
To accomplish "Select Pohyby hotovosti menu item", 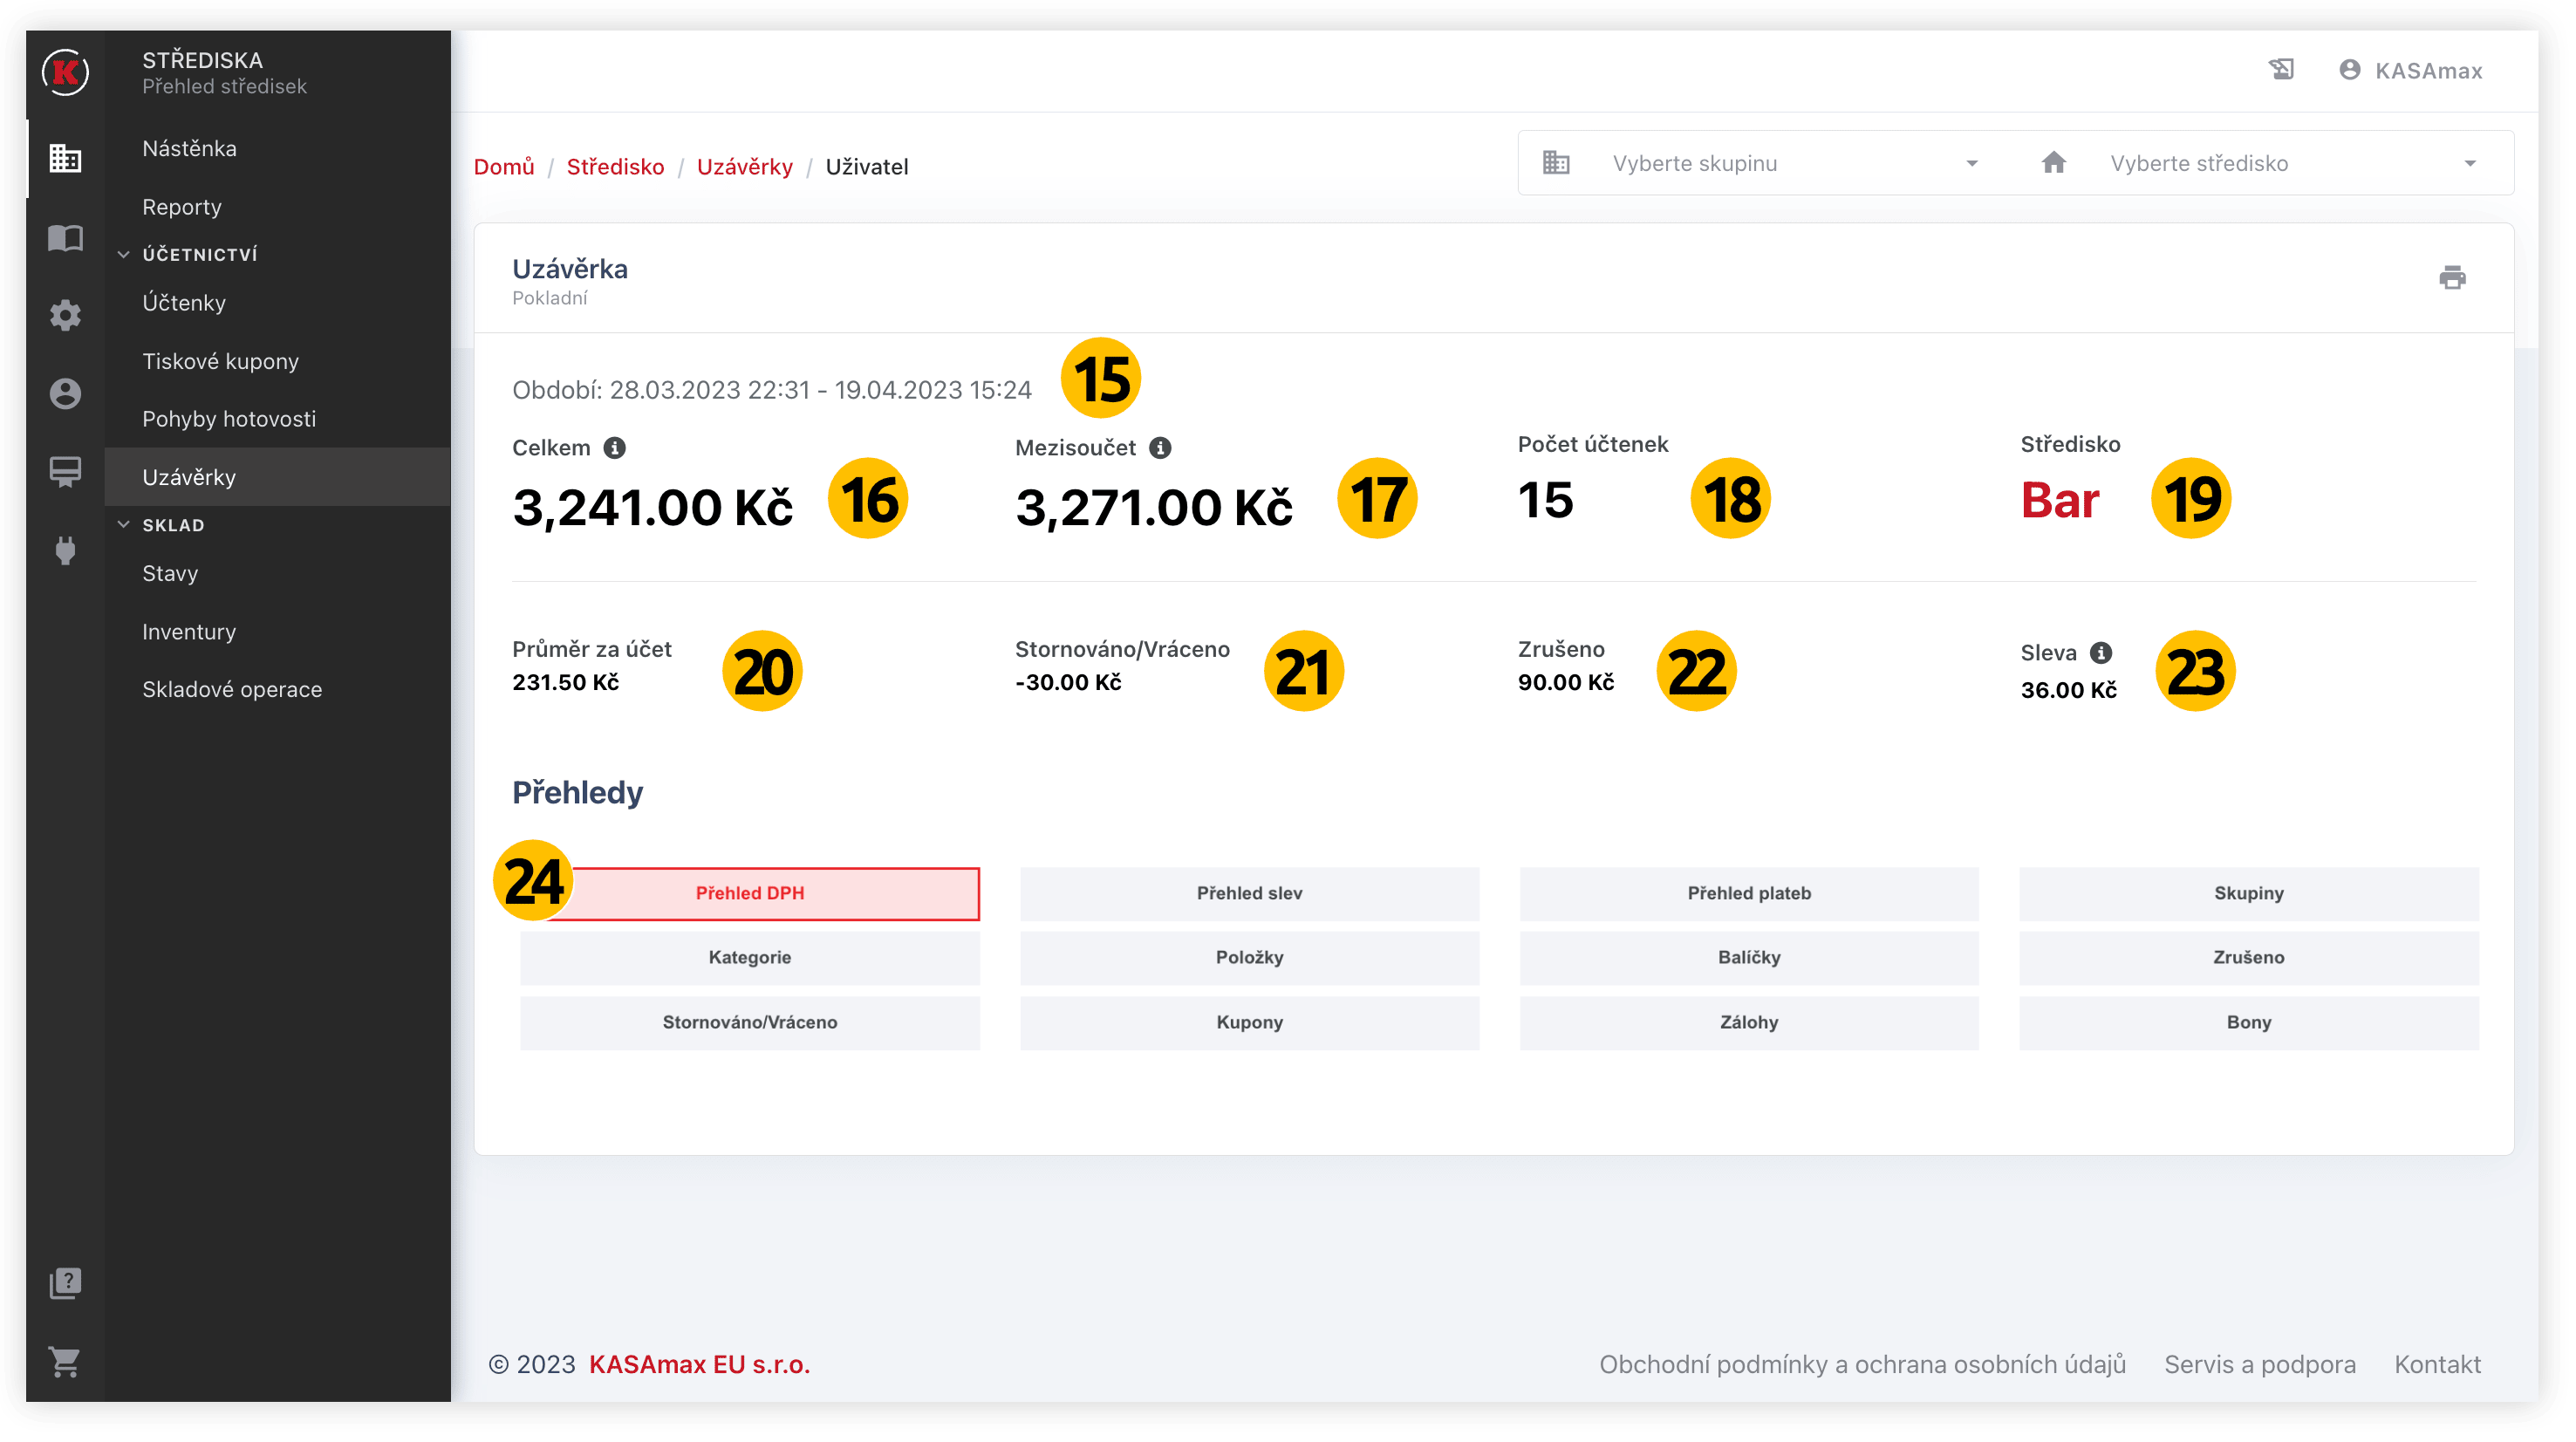I will 229,419.
